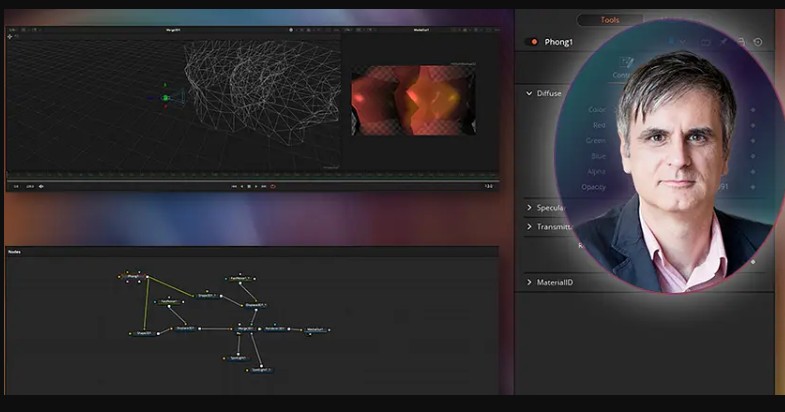Toggle keyframe diamond for Color row

coord(752,110)
